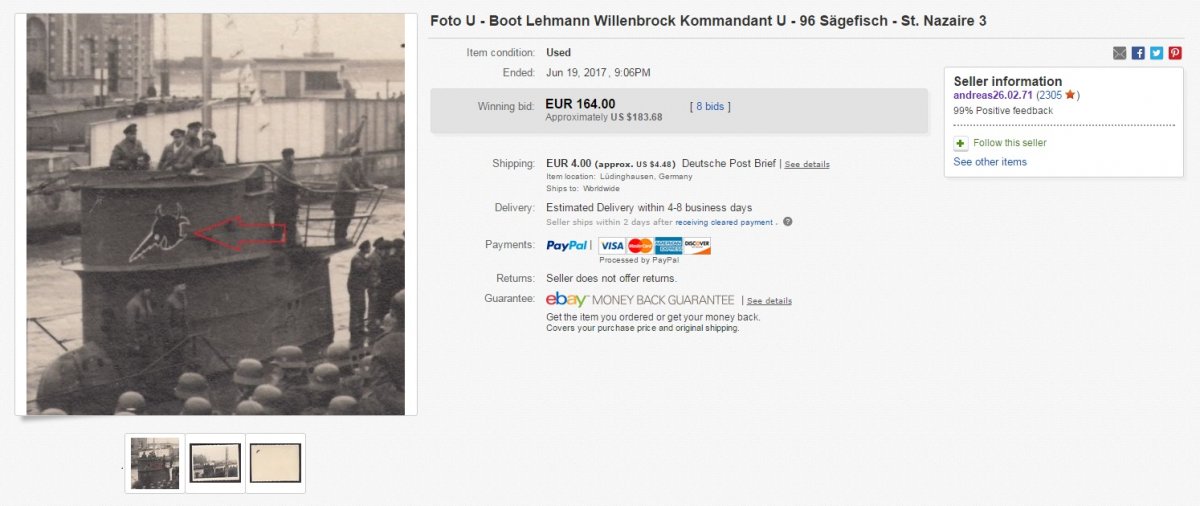This screenshot has height=506, width=1200.
Task: Select the first photo thumbnail
Action: pos(155,463)
